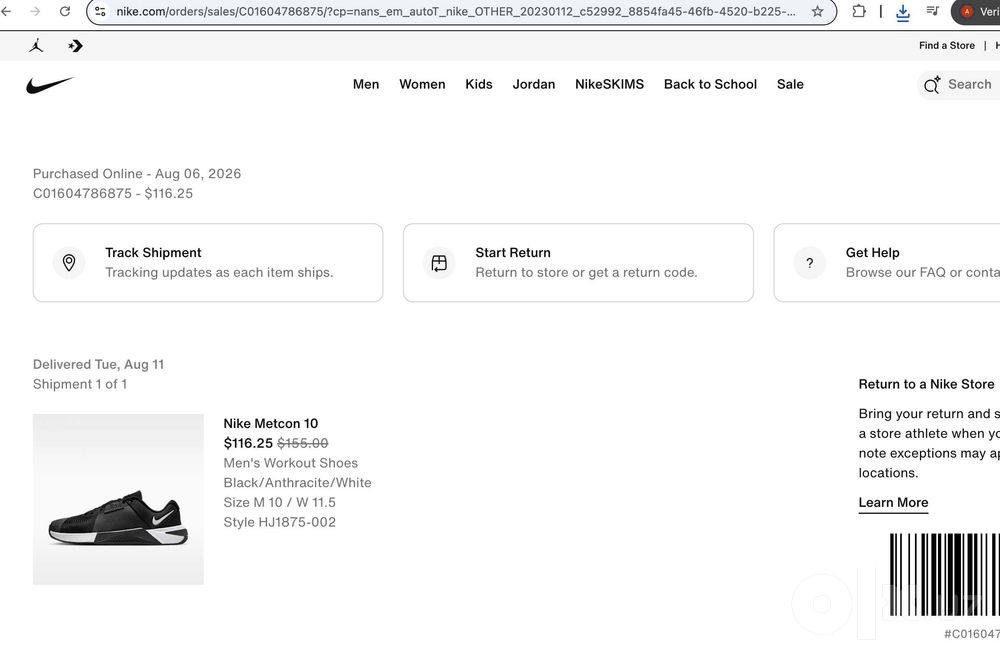This screenshot has width=1000, height=653.
Task: Click the Style HJ1875-002 text
Action: click(x=279, y=522)
